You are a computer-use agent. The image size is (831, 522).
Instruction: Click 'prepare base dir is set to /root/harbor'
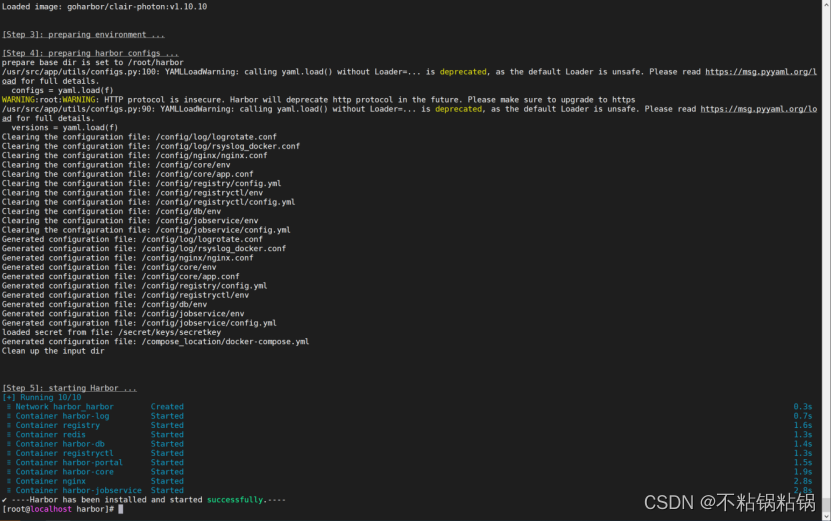(92, 63)
